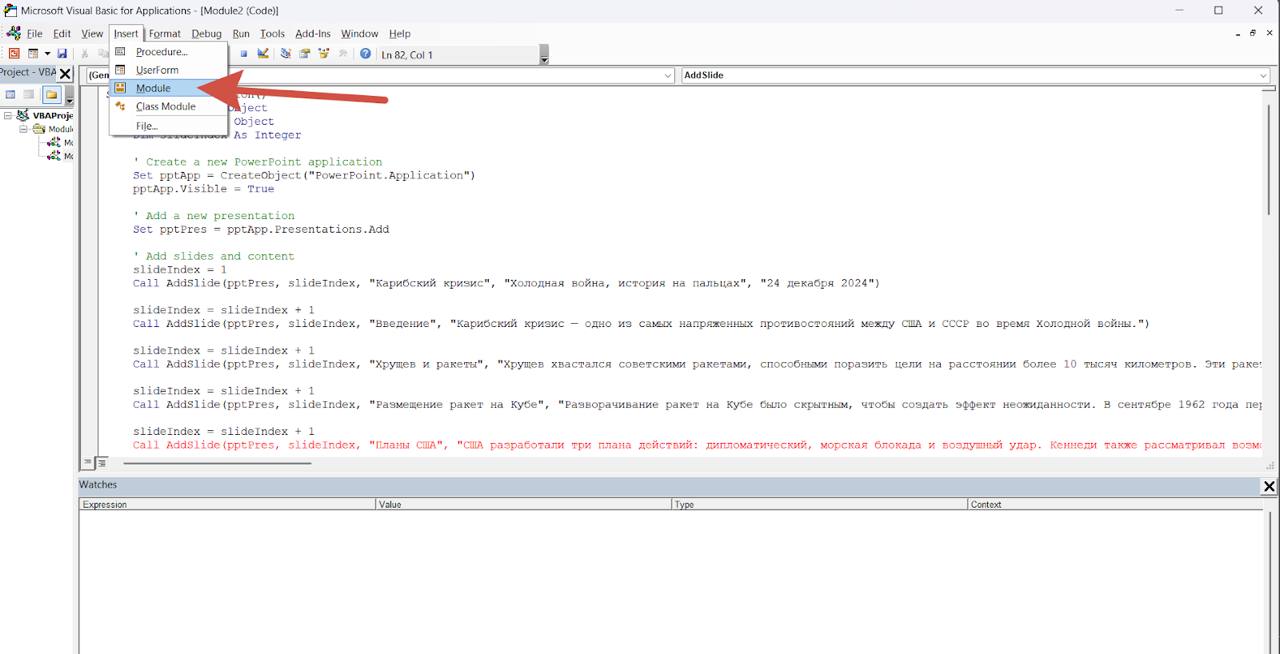Screen dimensions: 1280x654
Task: Click the VBA application icon in title bar
Action: pyautogui.click(x=10, y=10)
